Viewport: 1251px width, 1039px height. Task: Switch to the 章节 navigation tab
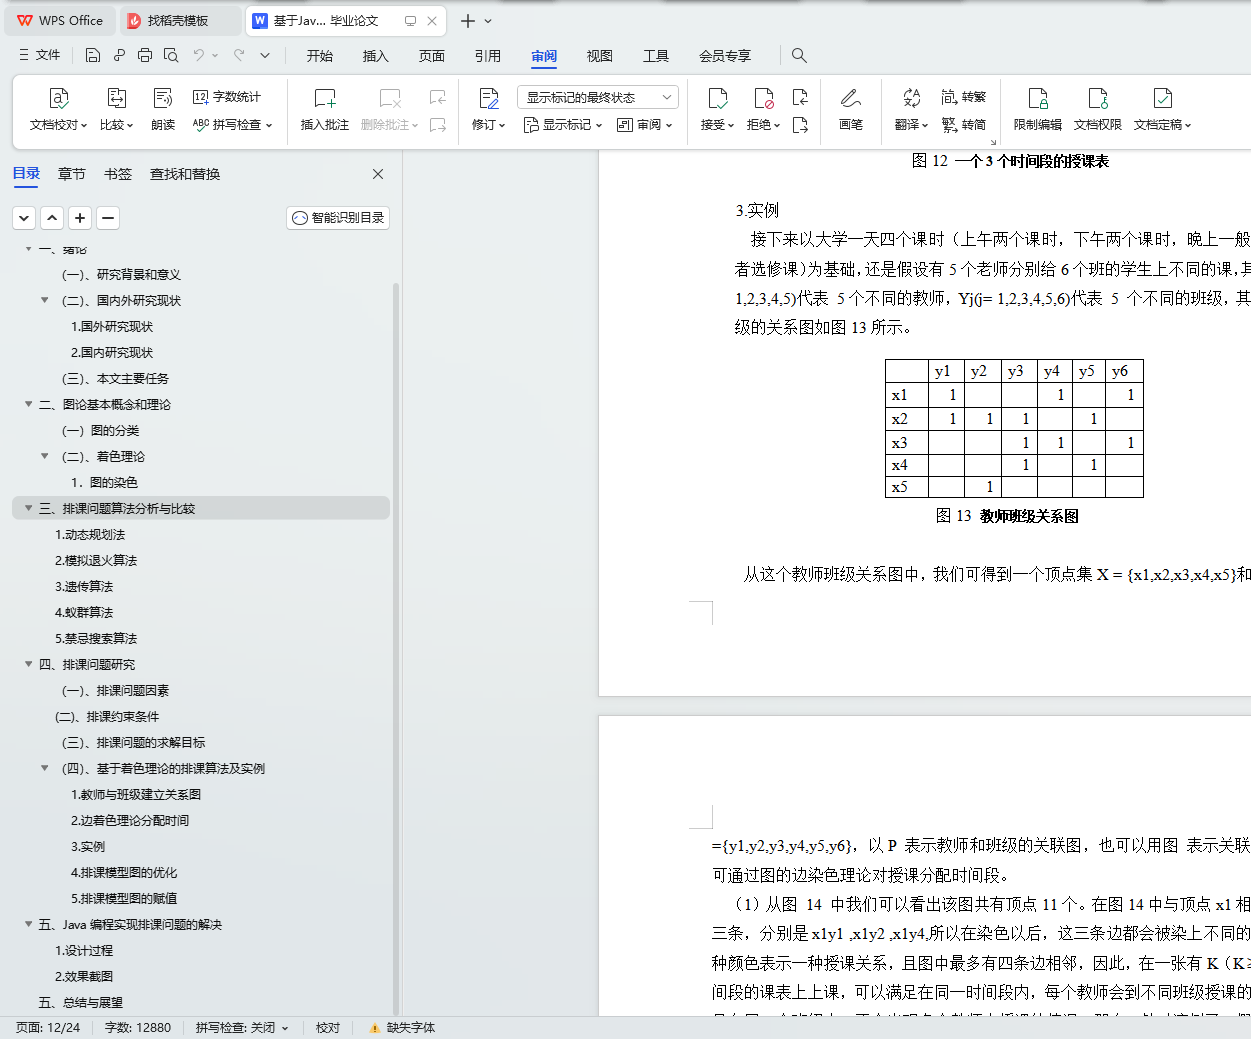[x=72, y=174]
